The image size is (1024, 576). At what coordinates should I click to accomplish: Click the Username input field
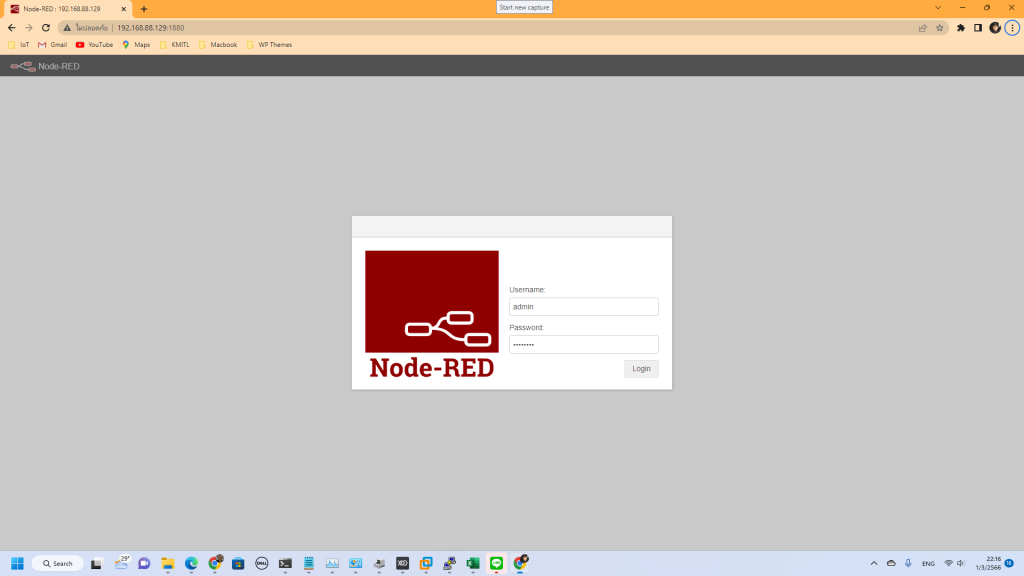[583, 306]
